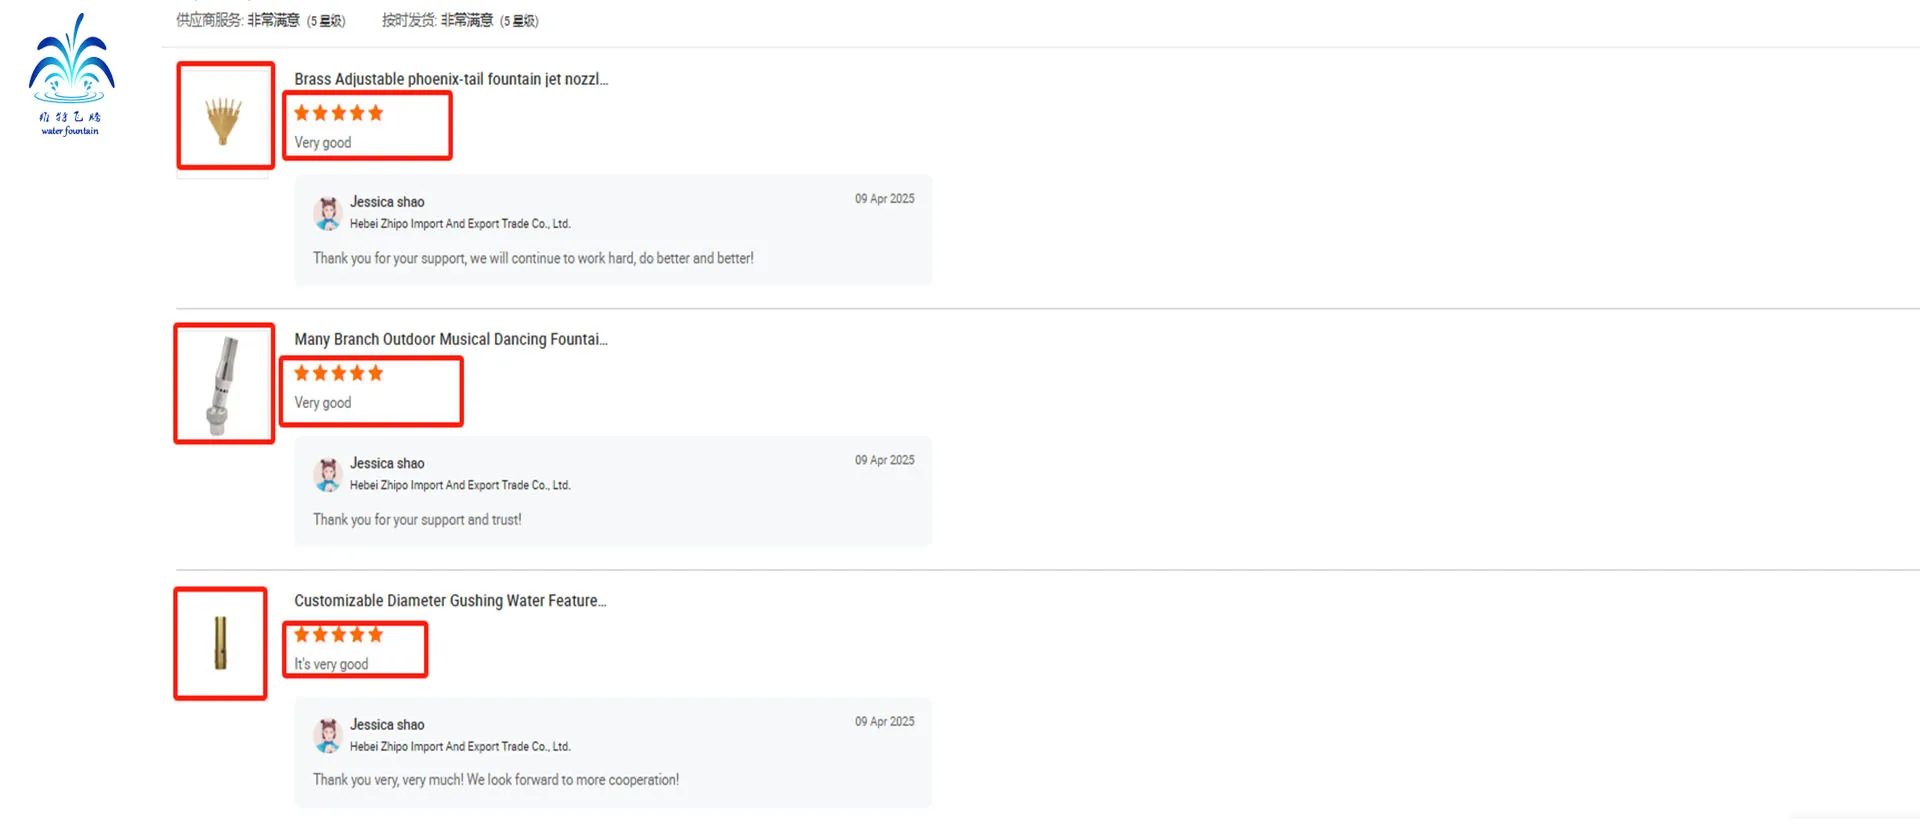
Task: Click the star rating under Customizable Diameter Gushing
Action: point(338,635)
